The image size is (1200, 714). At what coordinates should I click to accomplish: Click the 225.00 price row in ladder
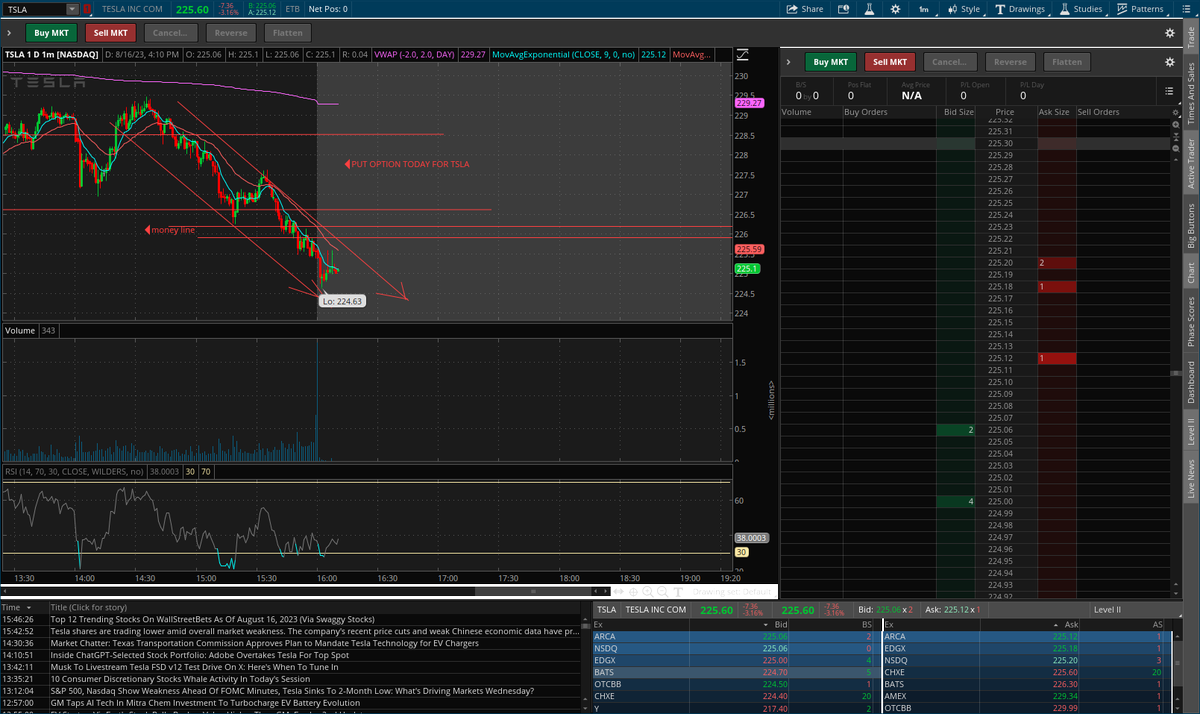coord(999,501)
